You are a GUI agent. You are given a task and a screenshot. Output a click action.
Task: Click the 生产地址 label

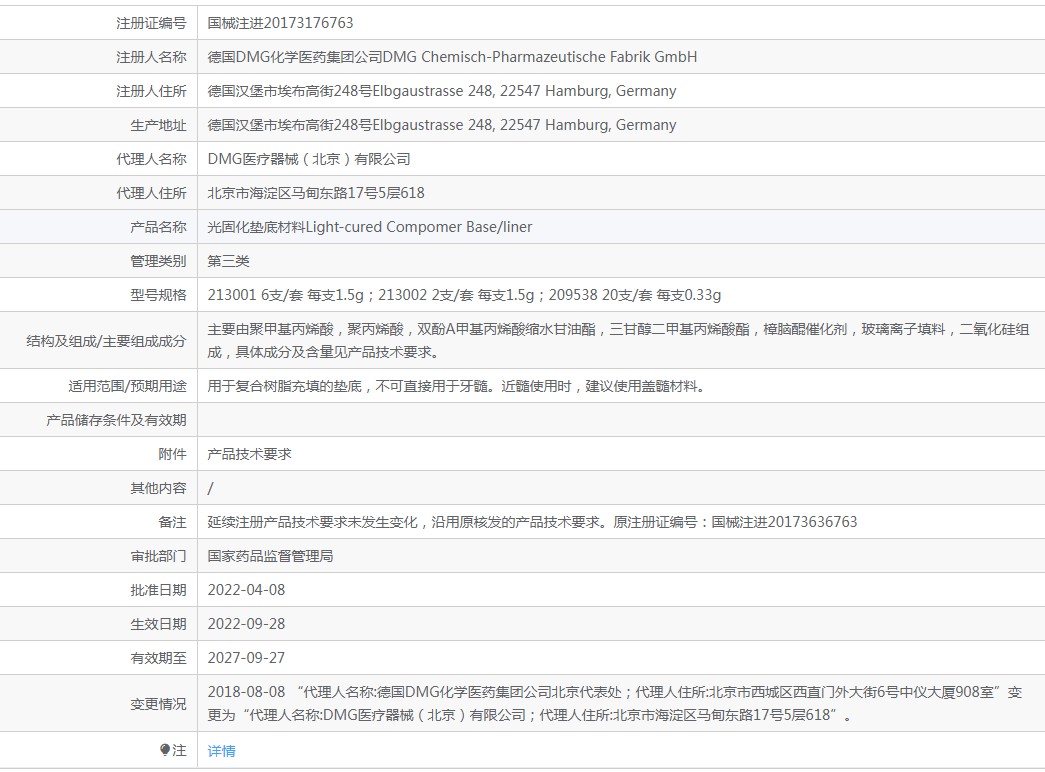(x=159, y=125)
